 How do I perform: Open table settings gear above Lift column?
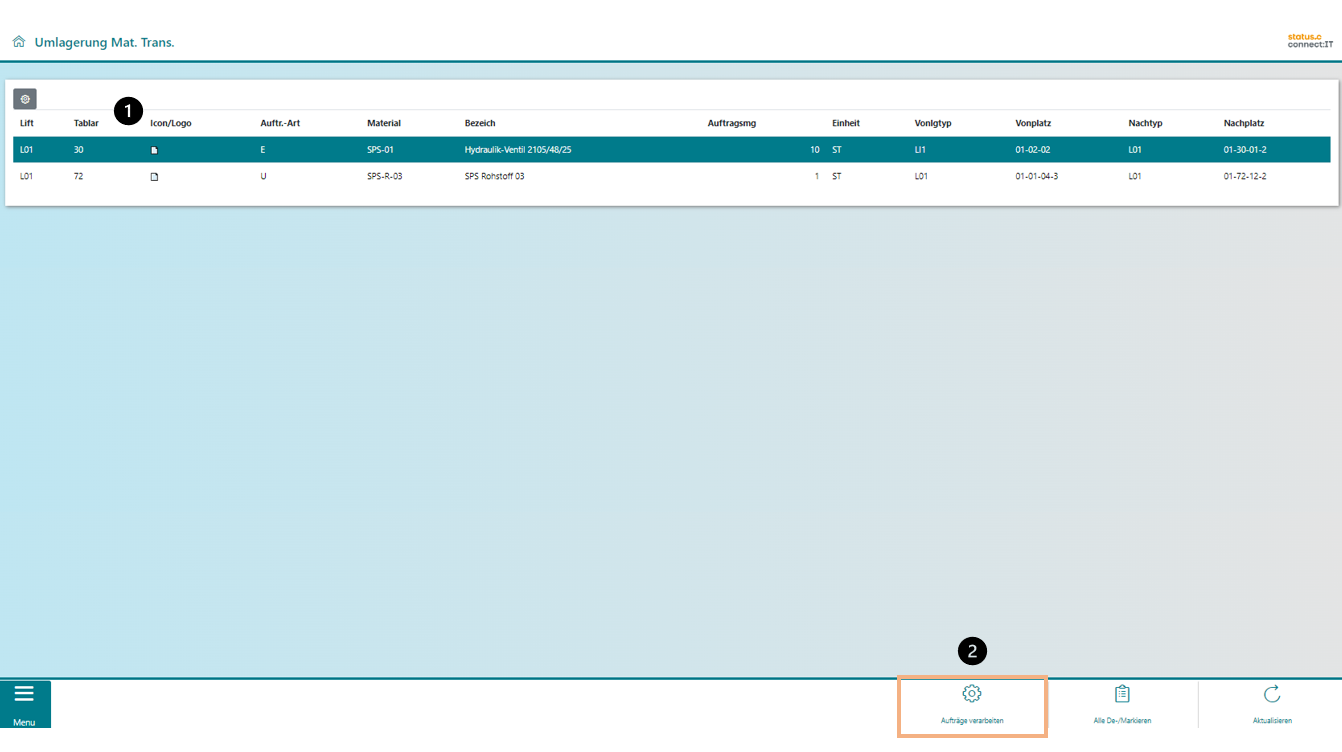point(25,99)
